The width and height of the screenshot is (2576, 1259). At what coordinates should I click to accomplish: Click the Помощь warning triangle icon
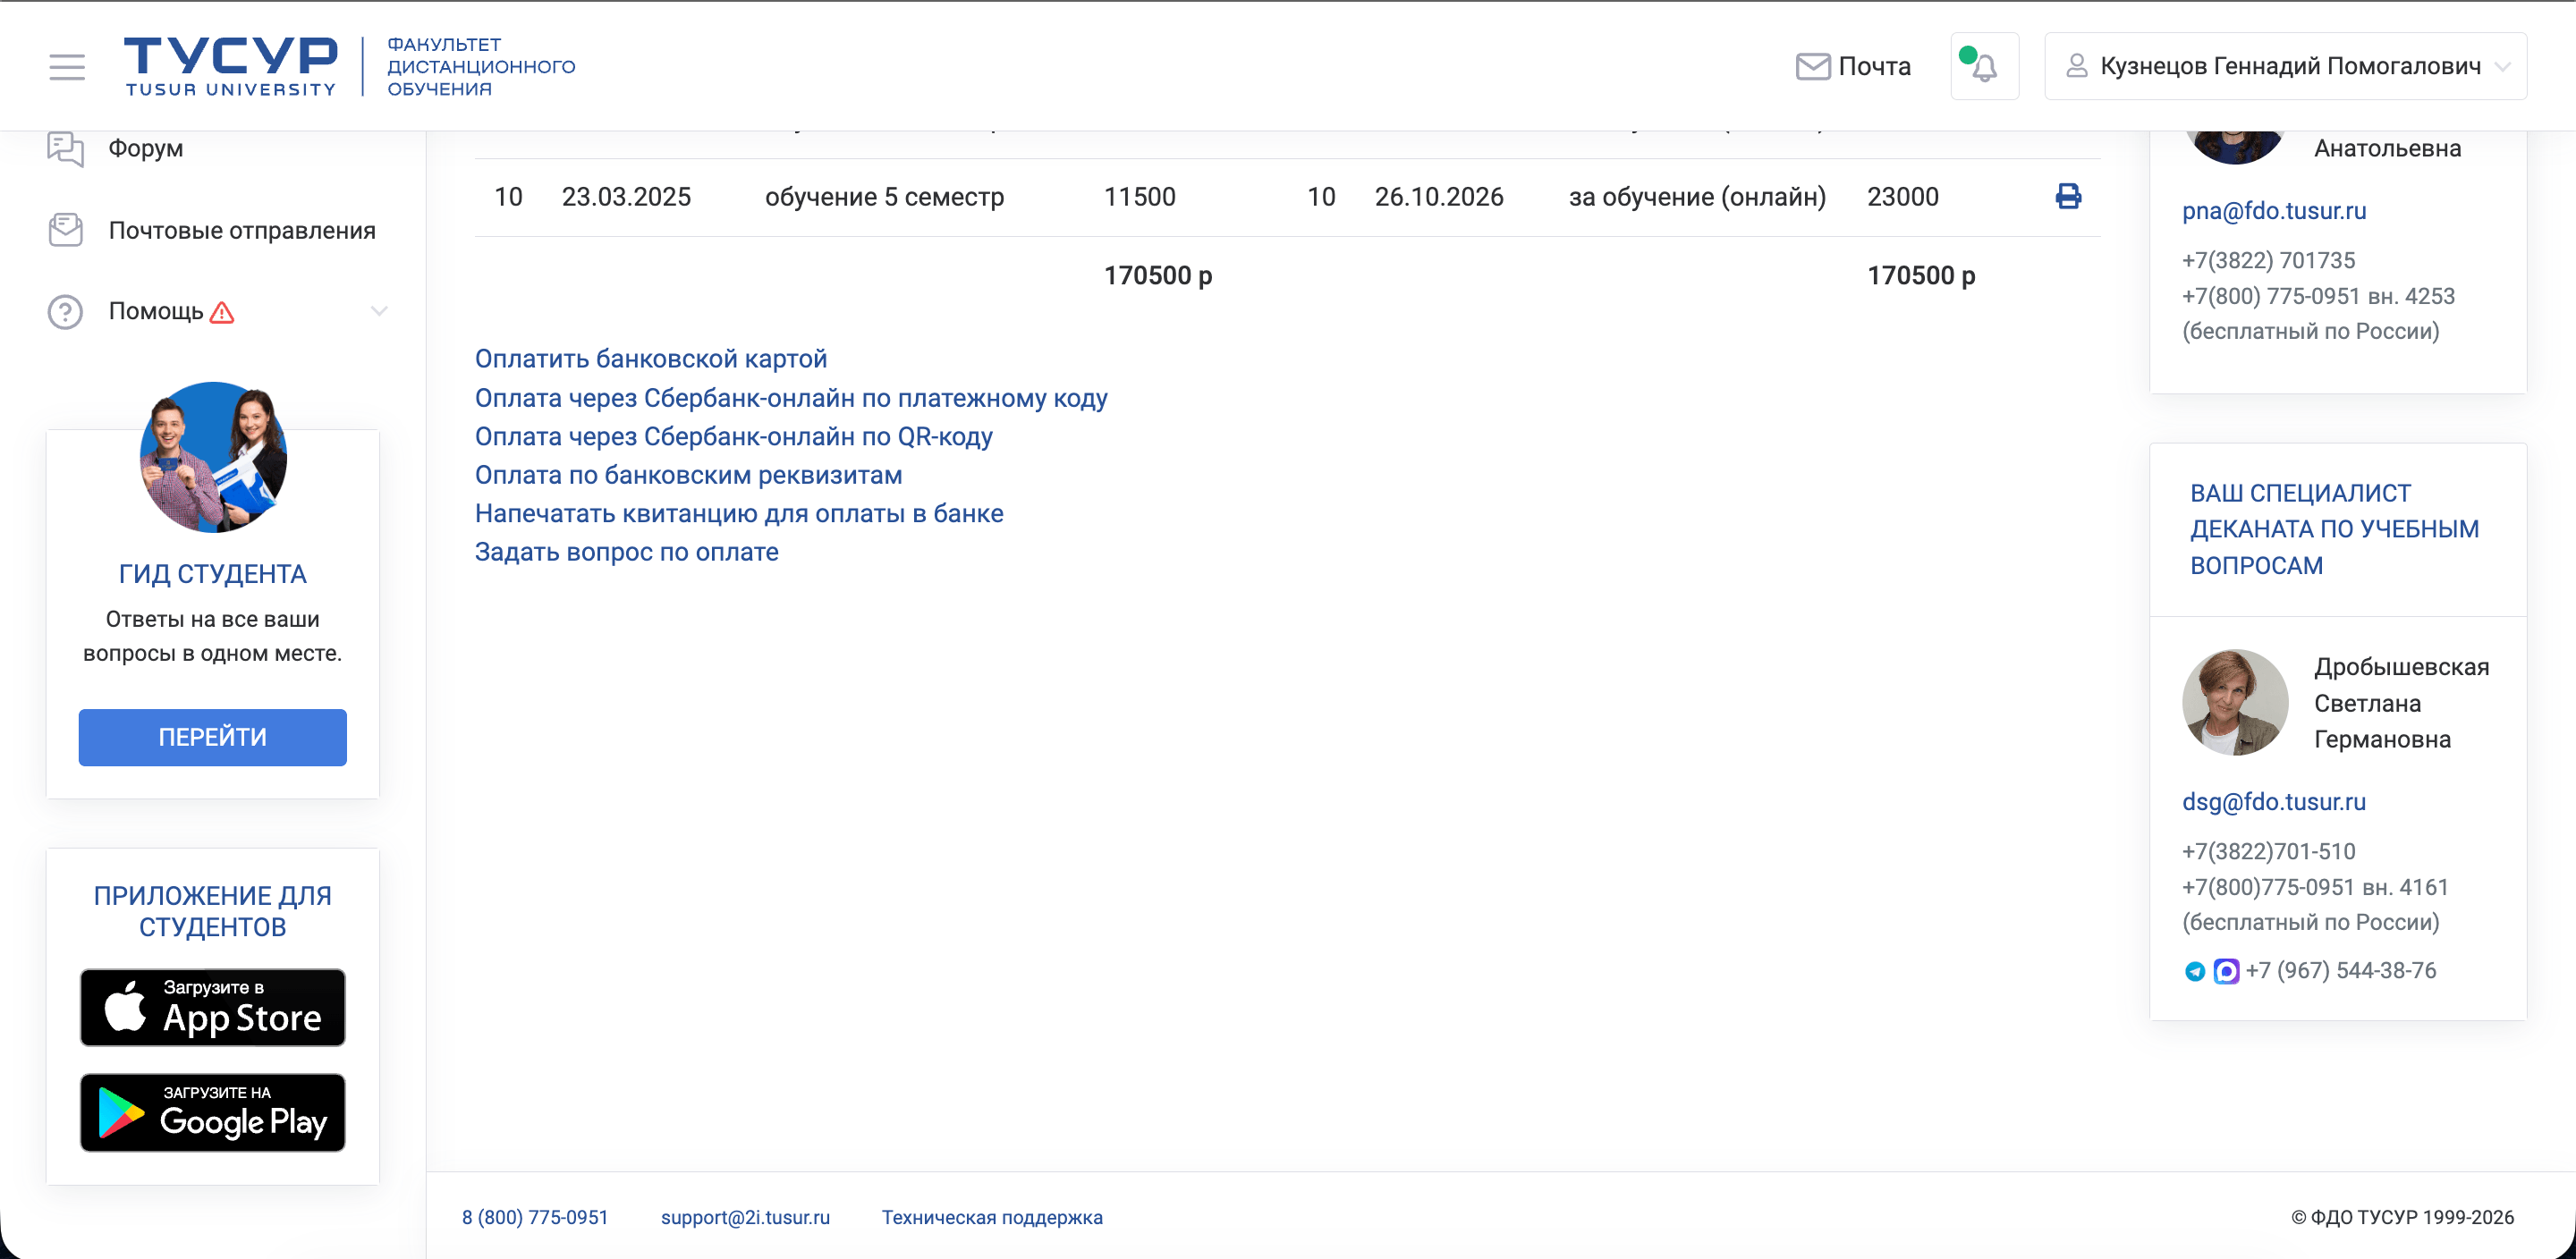pos(222,312)
